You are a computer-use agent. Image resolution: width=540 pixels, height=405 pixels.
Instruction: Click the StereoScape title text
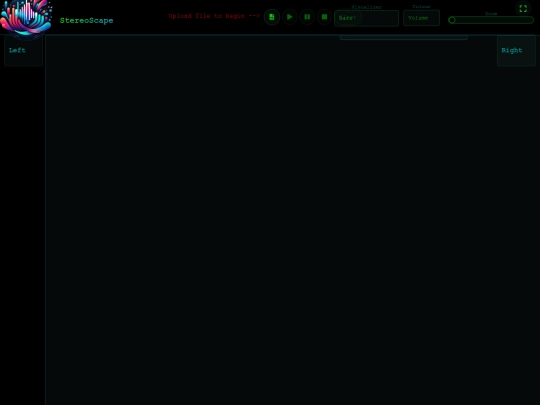pyautogui.click(x=86, y=21)
